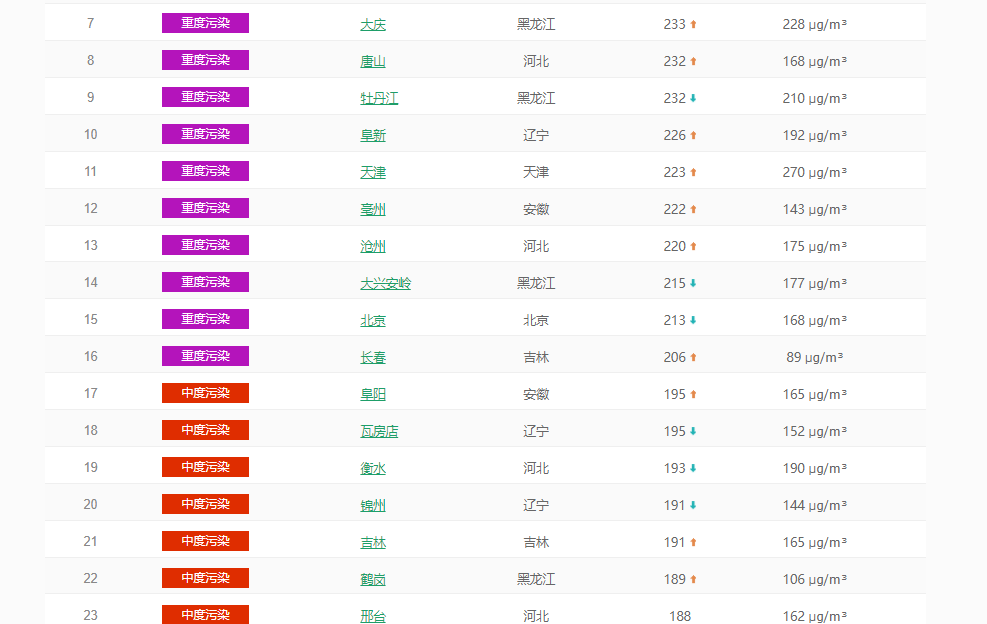
Task: Click rank number 8
Action: tap(91, 60)
